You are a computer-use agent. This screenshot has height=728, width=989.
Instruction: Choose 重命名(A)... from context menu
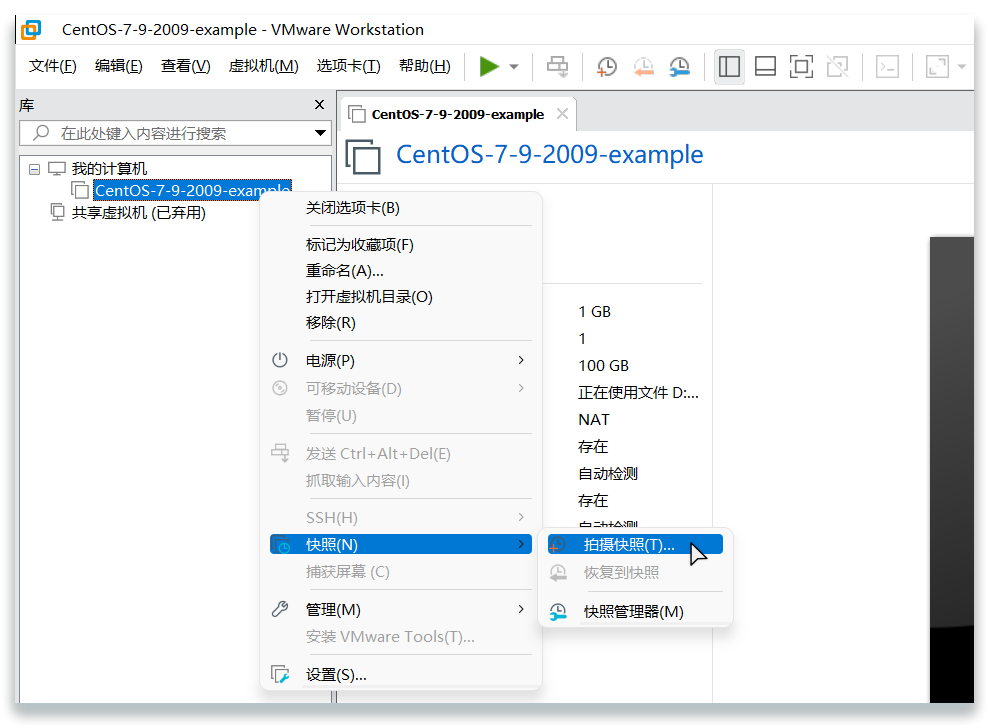(x=401, y=271)
